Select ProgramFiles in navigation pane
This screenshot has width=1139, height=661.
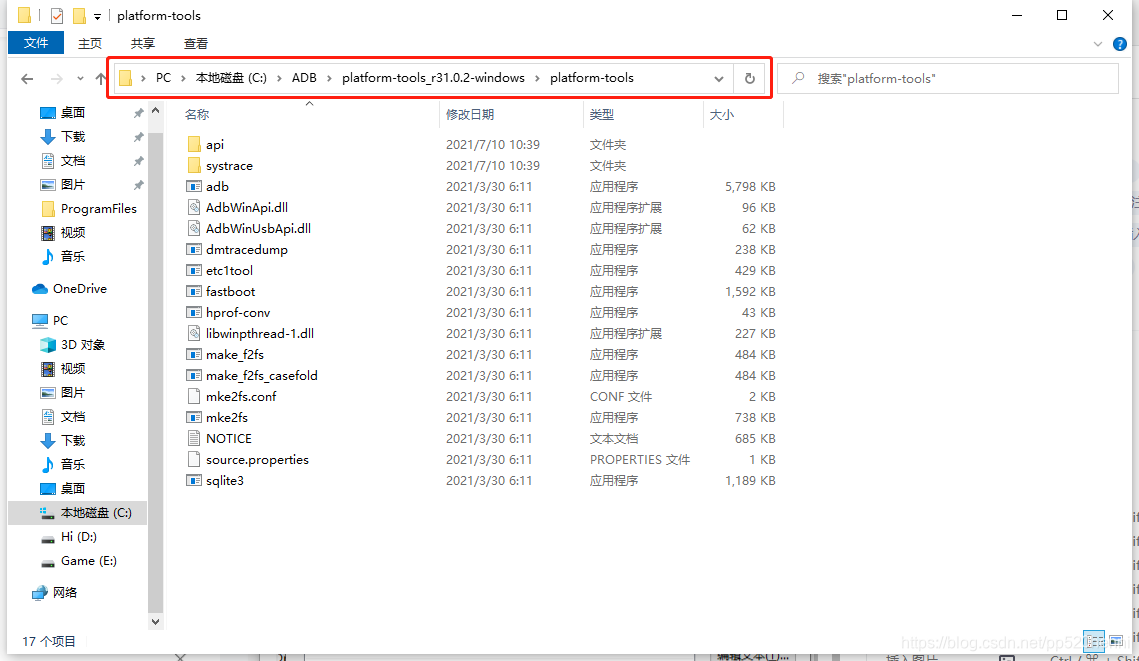coord(99,208)
